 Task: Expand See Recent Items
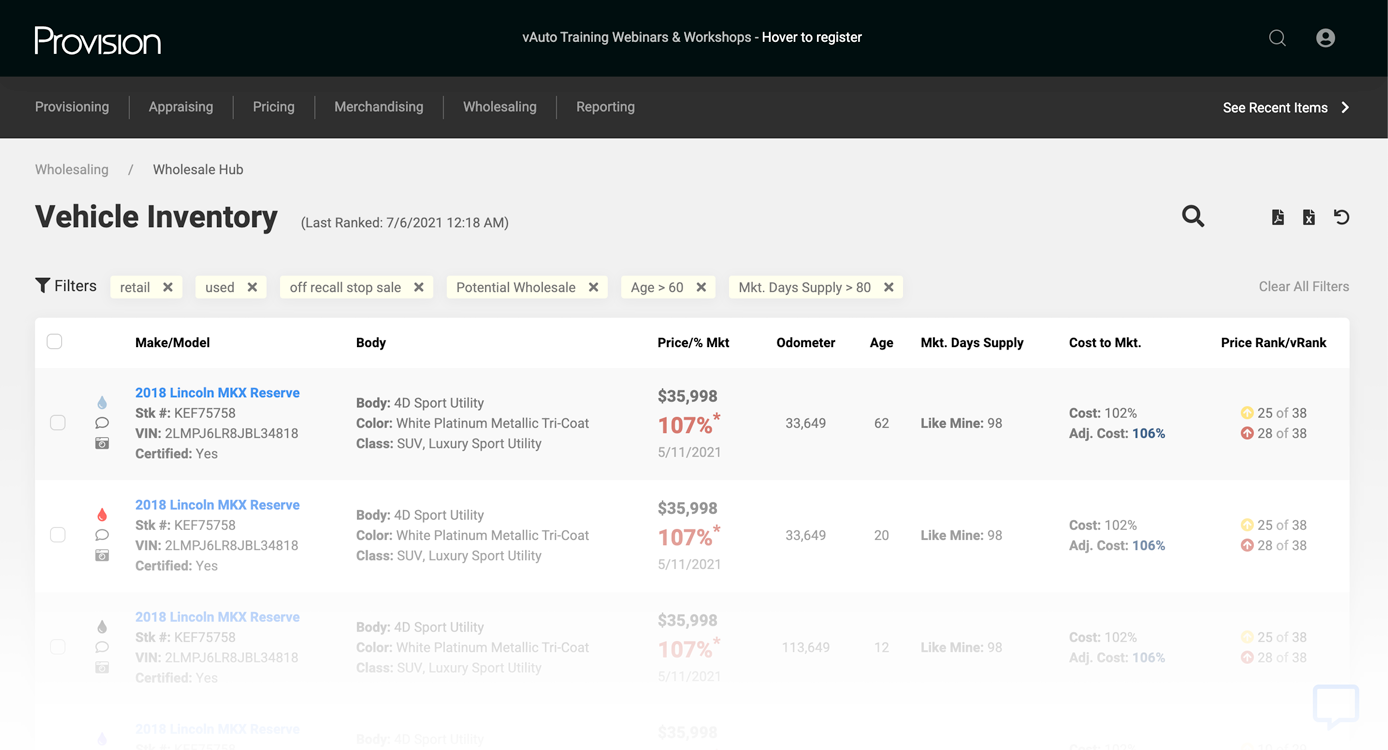pyautogui.click(x=1286, y=107)
